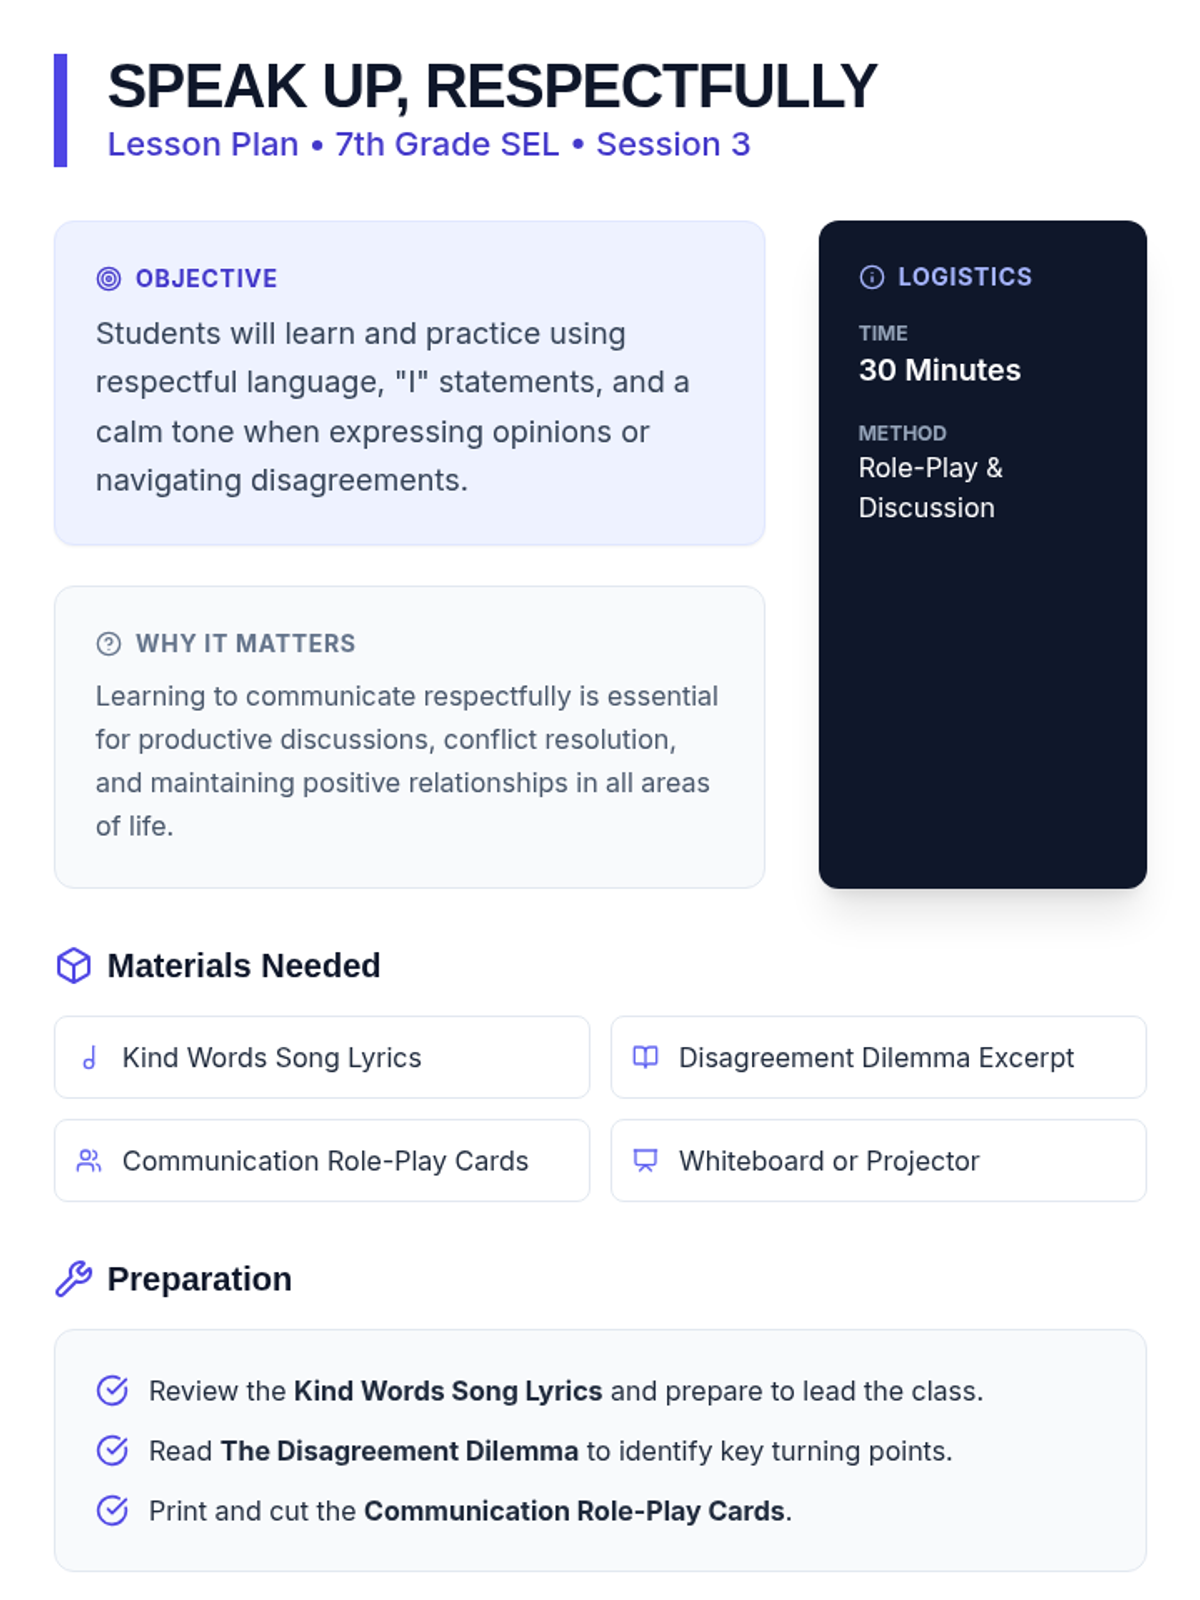Click the 30 Minutes time value

[x=939, y=370]
